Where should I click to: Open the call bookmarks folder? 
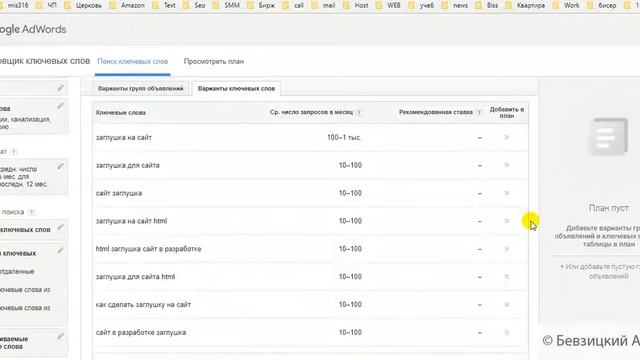(x=293, y=5)
